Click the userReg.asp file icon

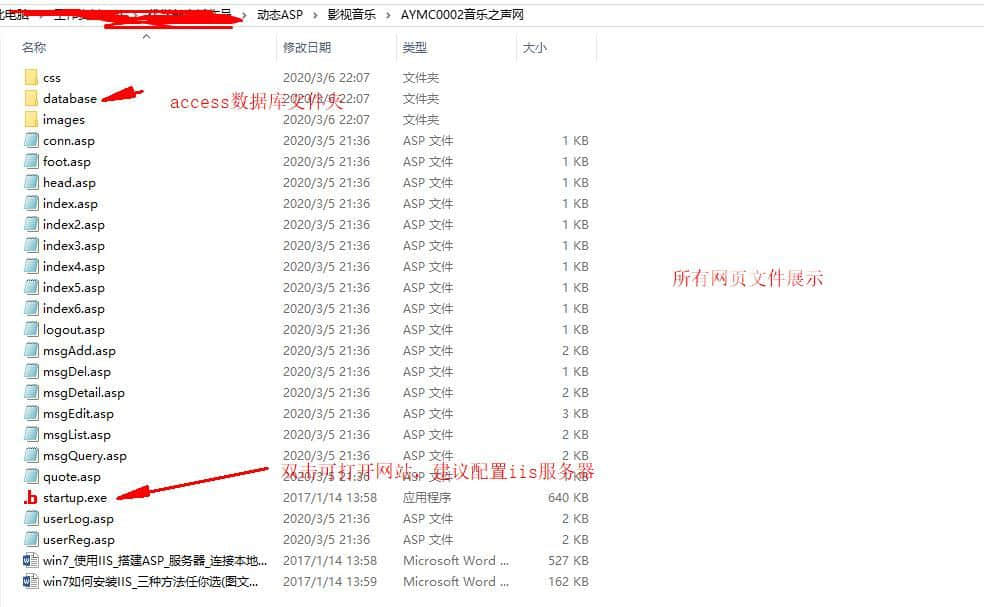pos(31,540)
